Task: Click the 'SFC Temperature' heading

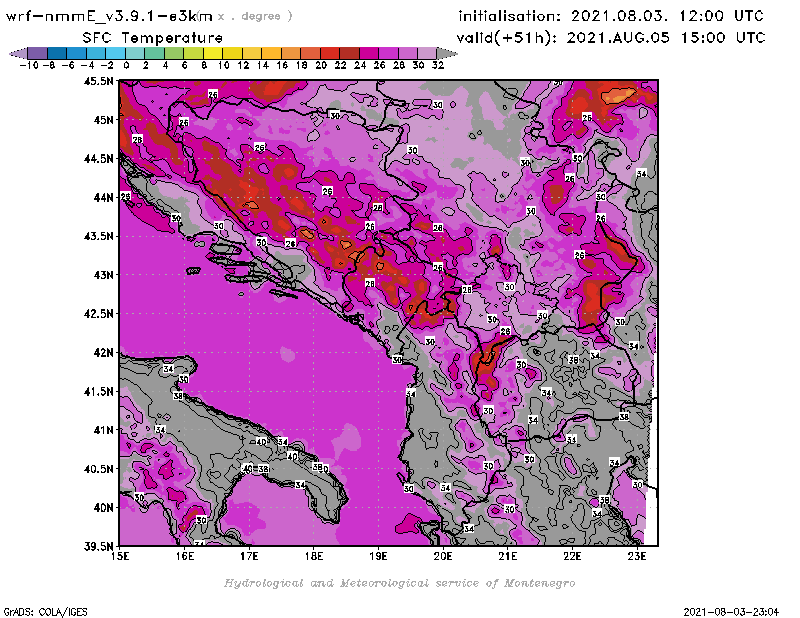Action: click(153, 38)
